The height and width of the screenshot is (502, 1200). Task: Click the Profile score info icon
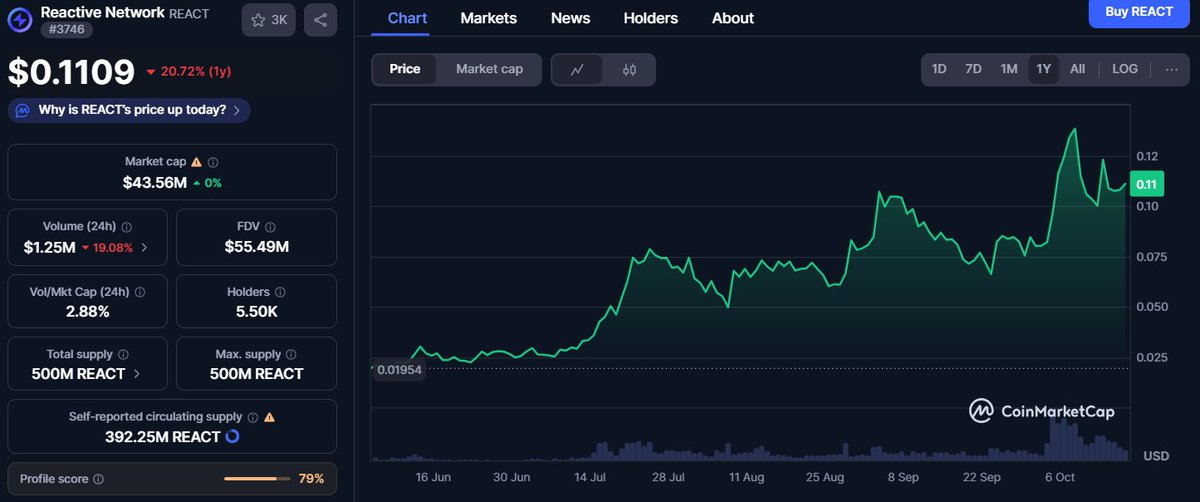[98, 479]
